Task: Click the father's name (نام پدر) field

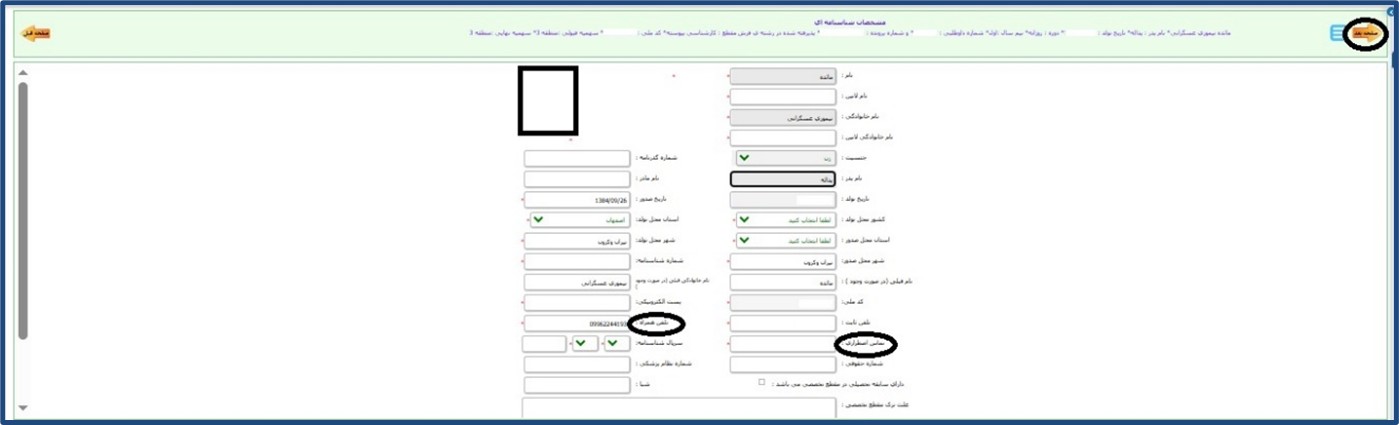Action: point(782,179)
